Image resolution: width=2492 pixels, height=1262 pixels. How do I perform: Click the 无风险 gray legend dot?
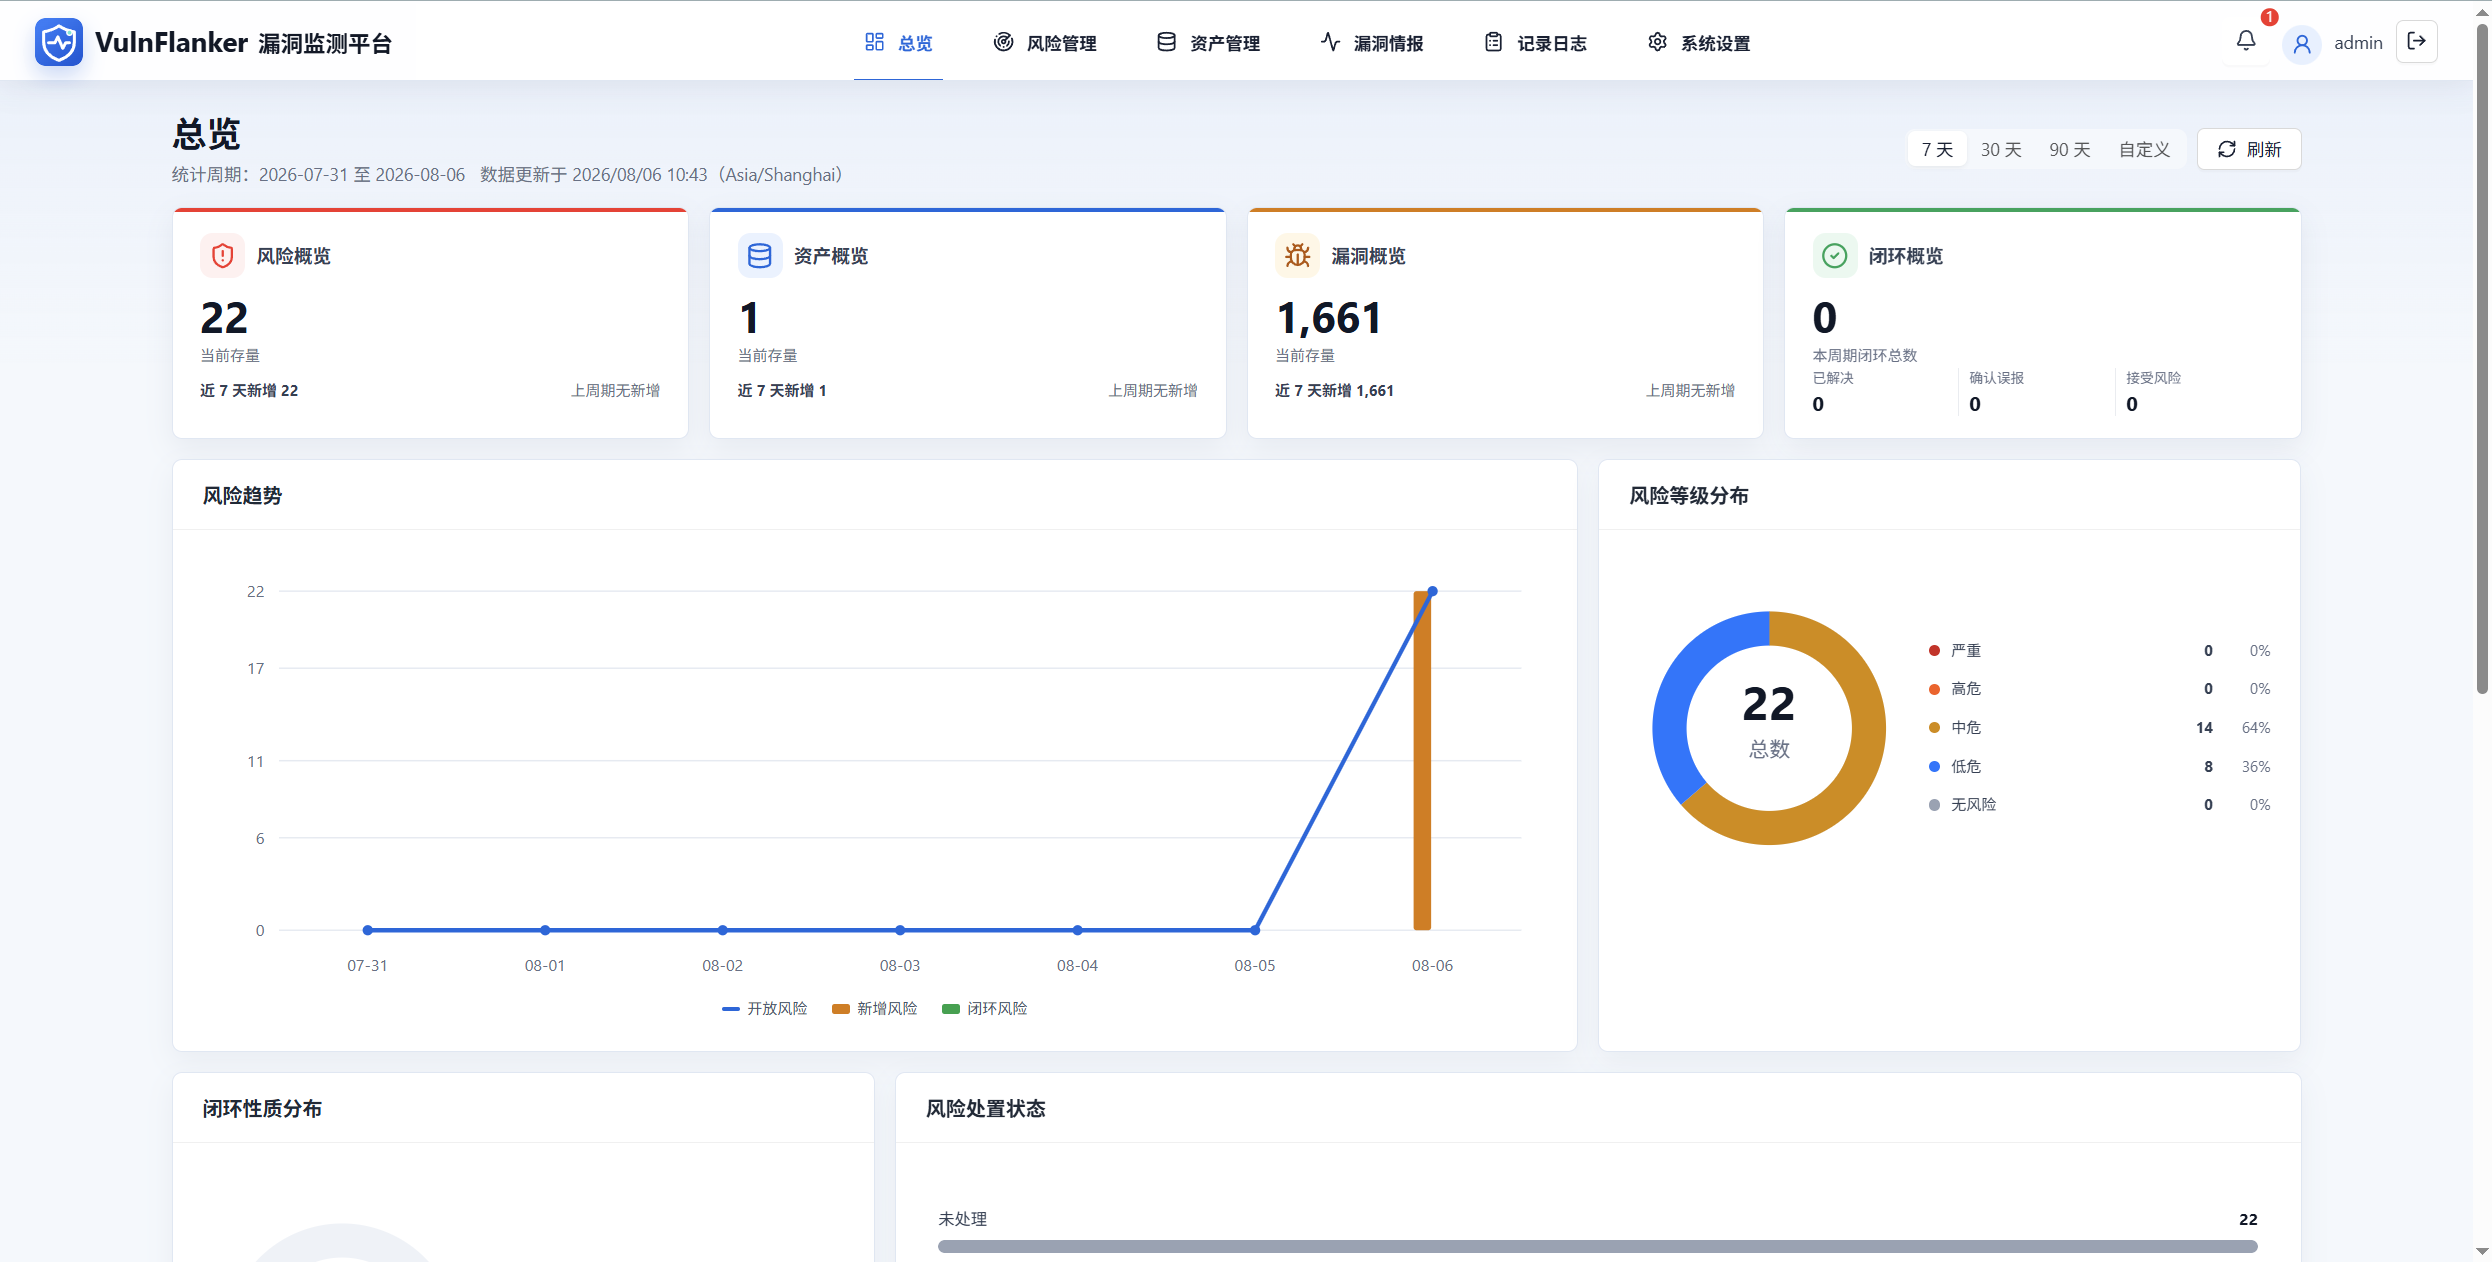1934,805
